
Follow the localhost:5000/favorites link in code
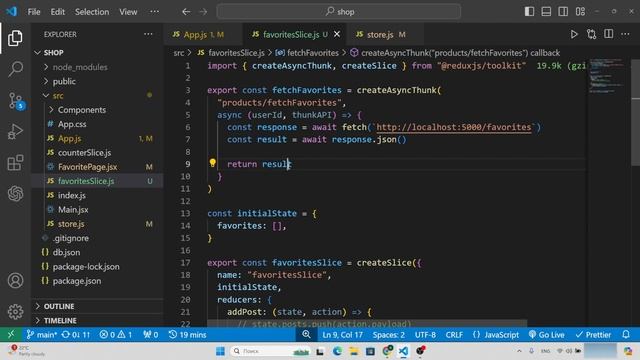(453, 127)
